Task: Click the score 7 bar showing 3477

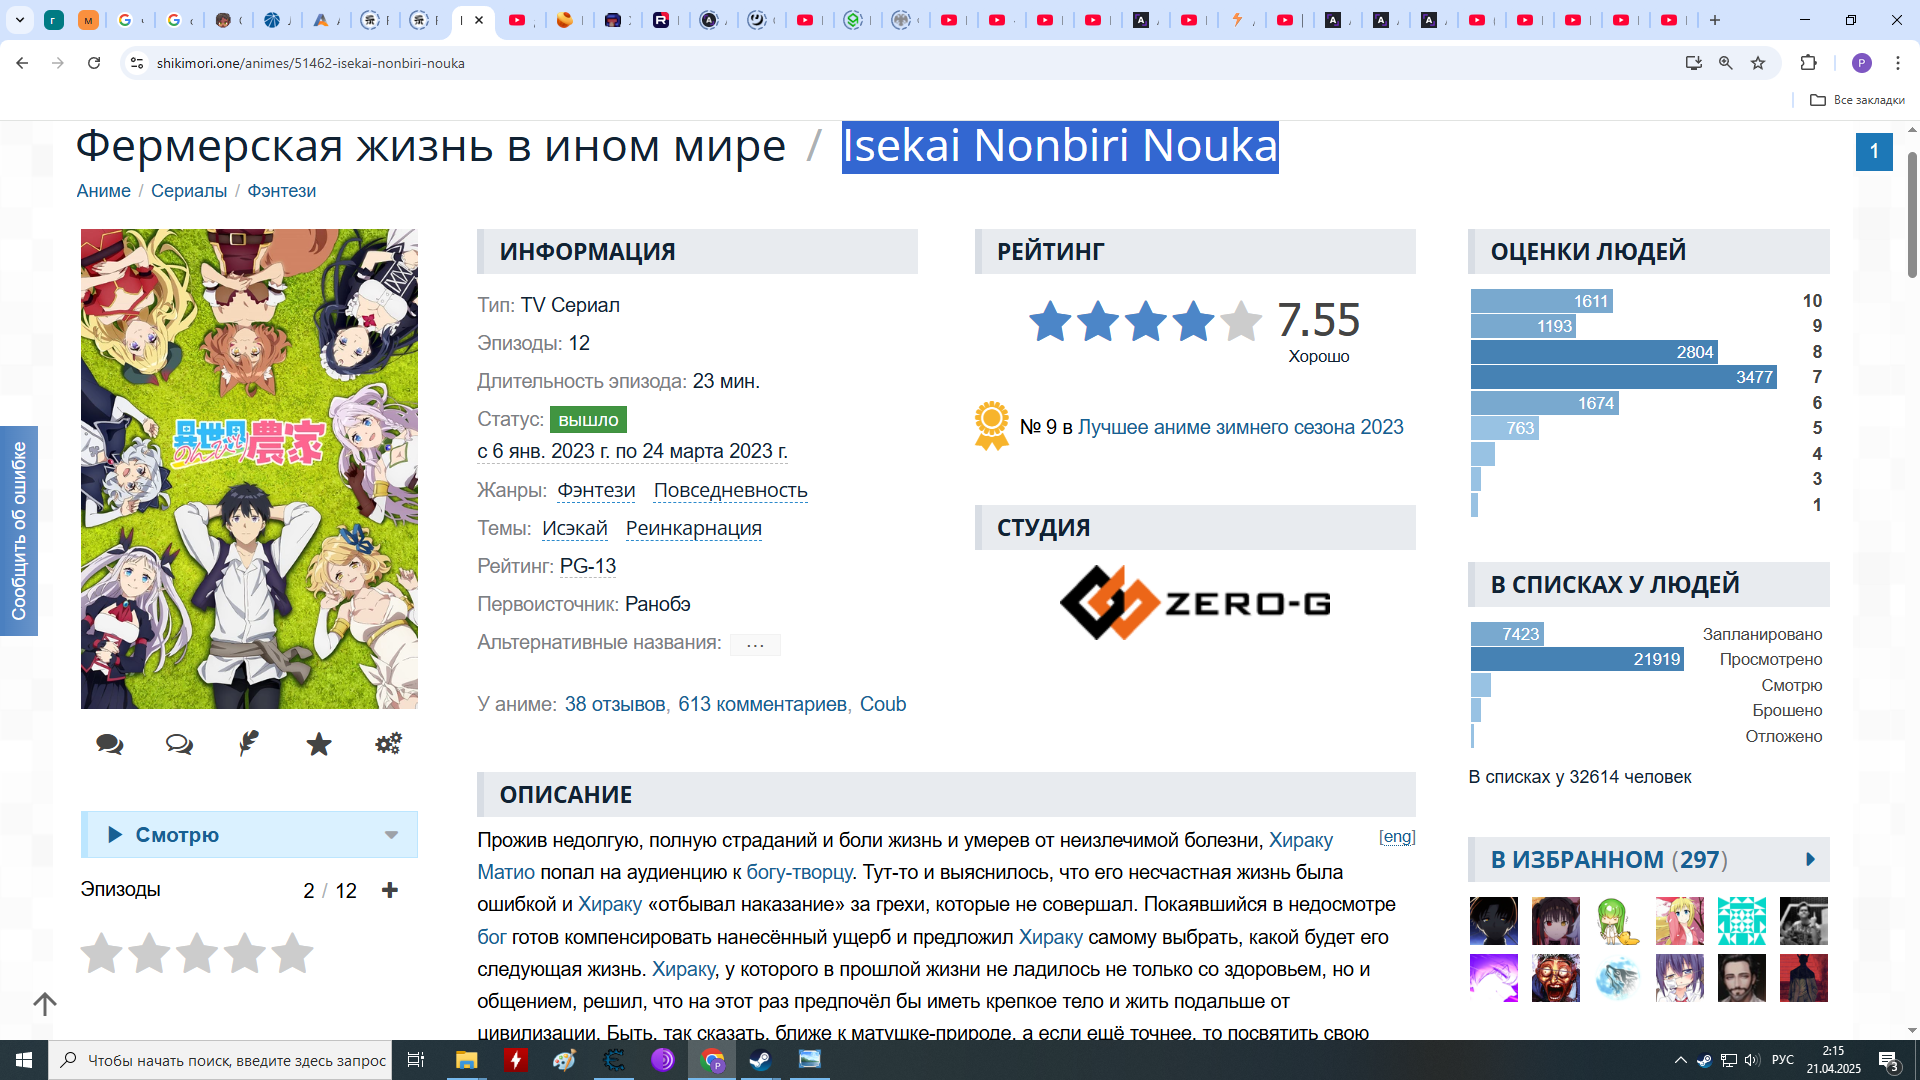Action: [x=1624, y=377]
